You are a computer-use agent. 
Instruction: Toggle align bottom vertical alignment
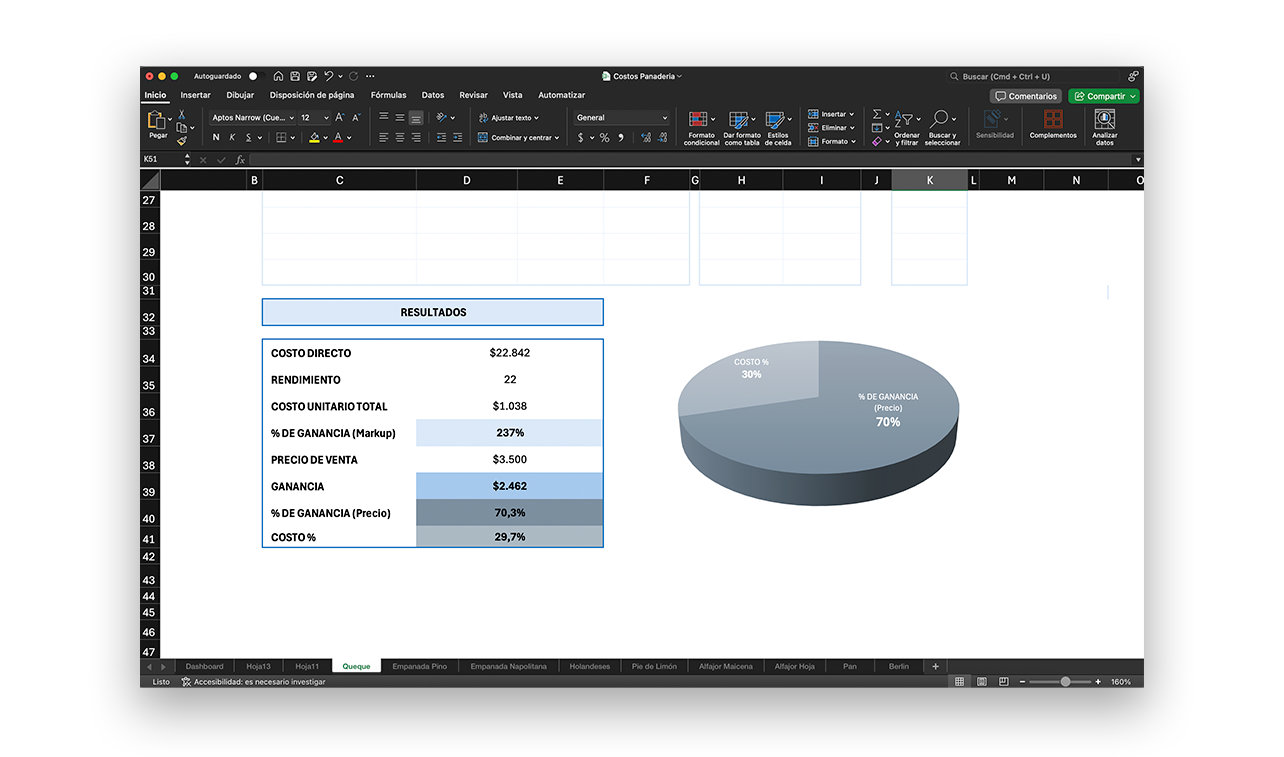[415, 117]
